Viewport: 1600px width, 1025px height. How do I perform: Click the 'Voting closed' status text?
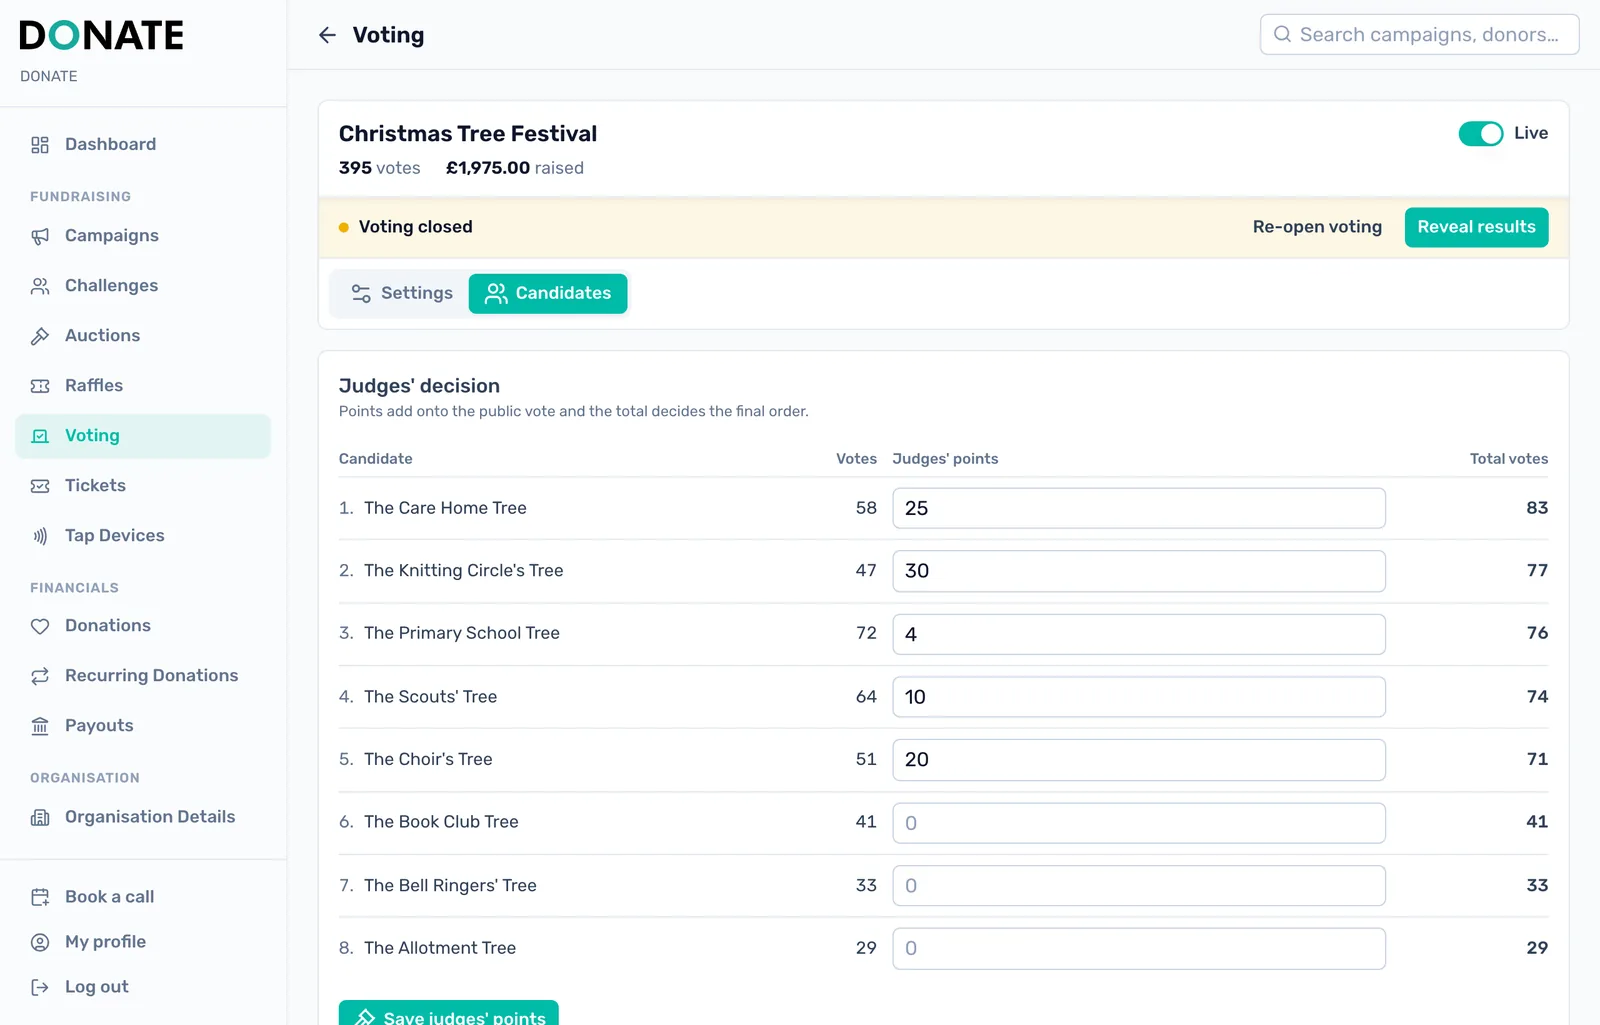click(415, 227)
